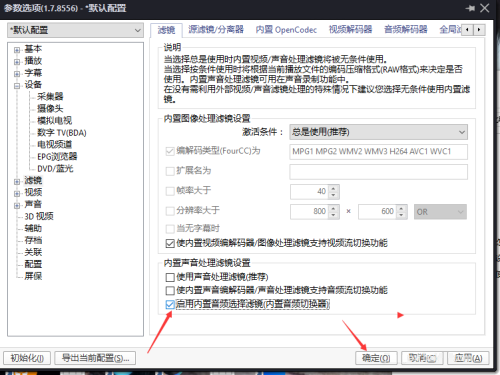Select 存档 in the settings tree
Image resolution: width=500 pixels, height=375 pixels.
click(33, 240)
